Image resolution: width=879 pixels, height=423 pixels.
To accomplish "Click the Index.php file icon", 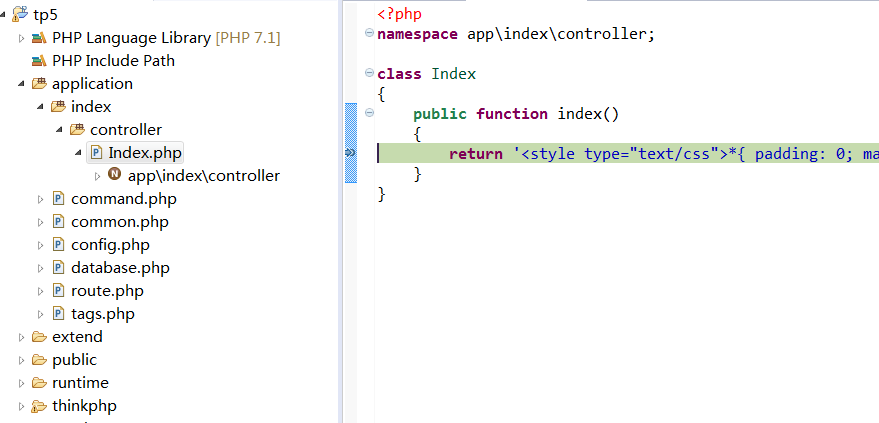I will pos(96,152).
